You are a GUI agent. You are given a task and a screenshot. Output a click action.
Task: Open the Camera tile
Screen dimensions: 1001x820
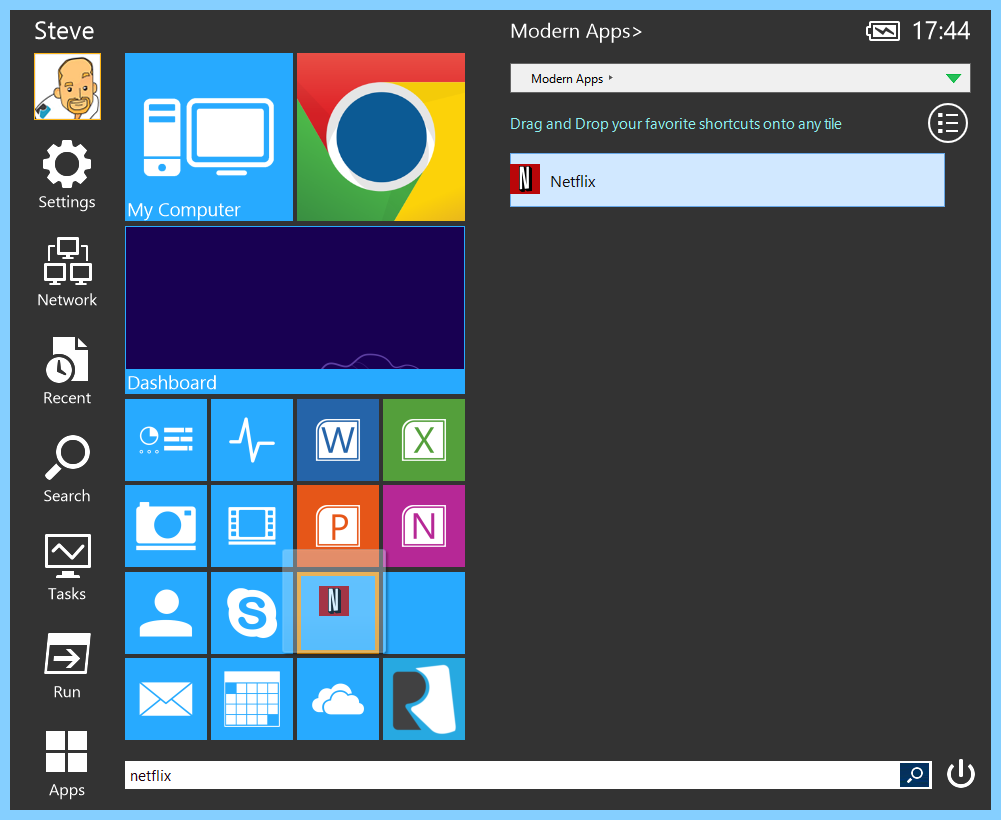point(166,526)
